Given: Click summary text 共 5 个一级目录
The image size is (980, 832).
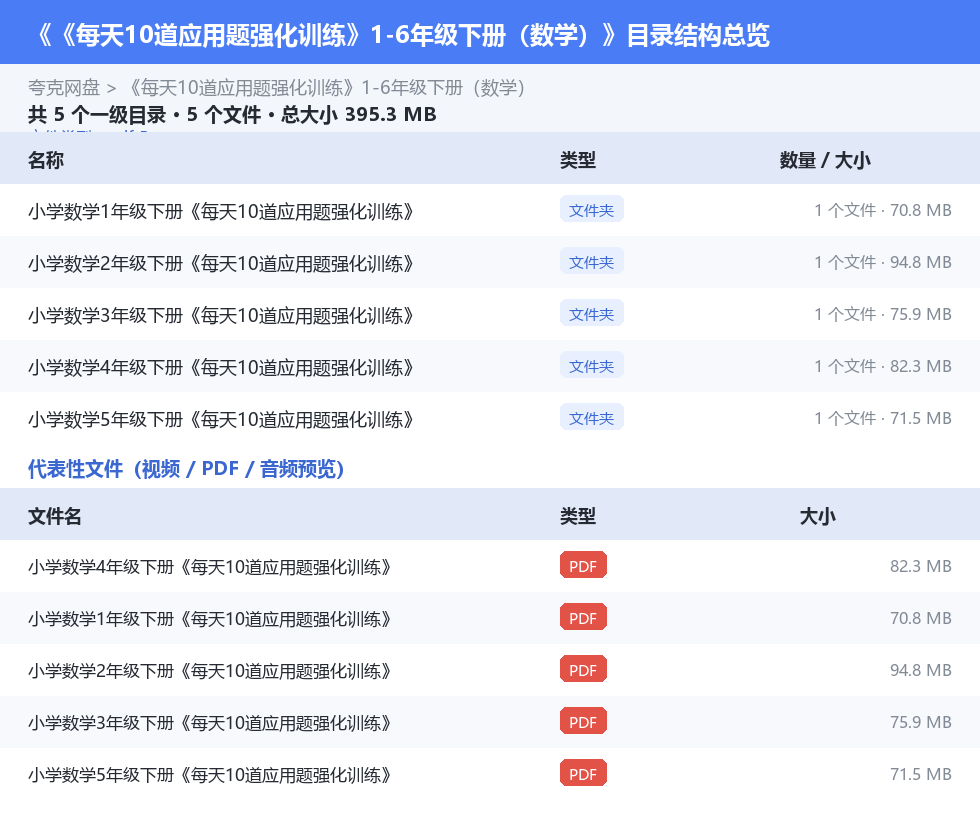Looking at the screenshot, I should 97,114.
